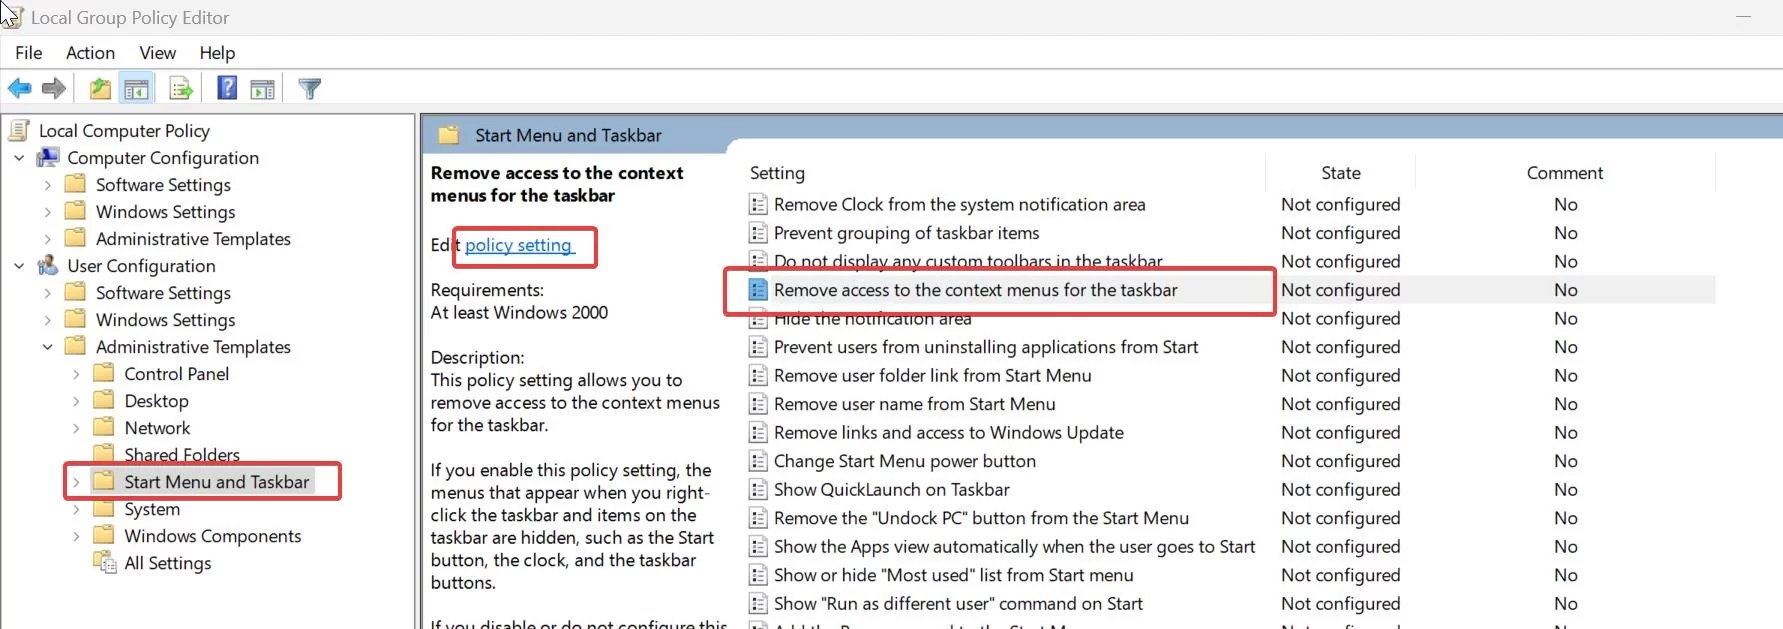
Task: Select Software Settings under User Configuration
Action: pyautogui.click(x=163, y=292)
